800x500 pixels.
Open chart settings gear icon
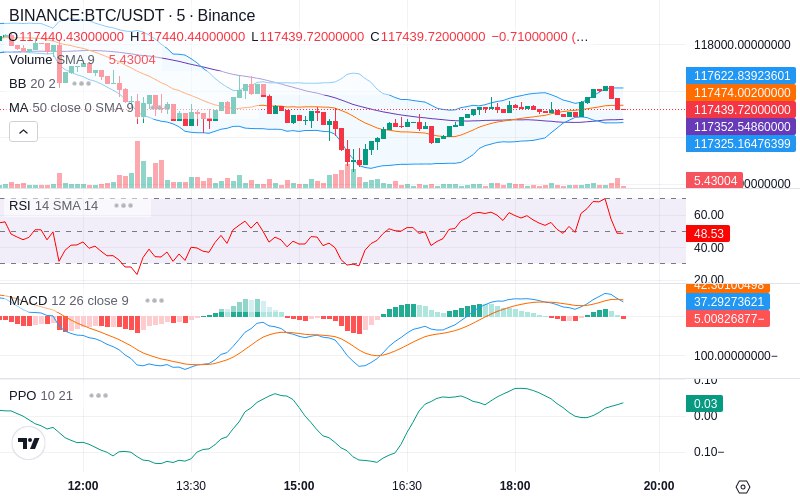743,486
